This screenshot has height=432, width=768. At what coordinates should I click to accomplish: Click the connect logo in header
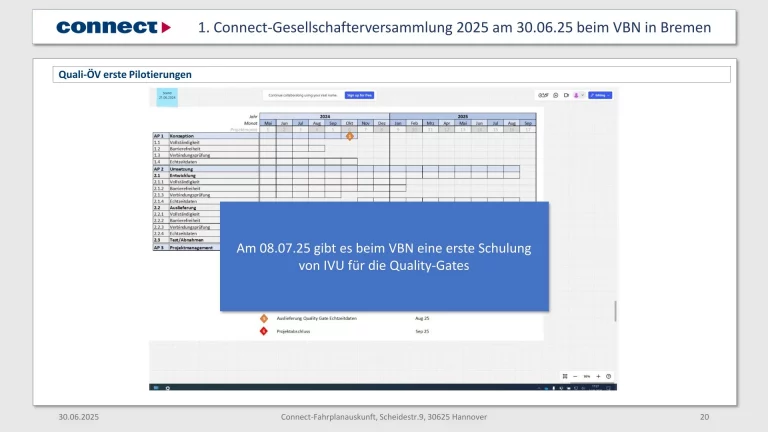click(x=114, y=27)
